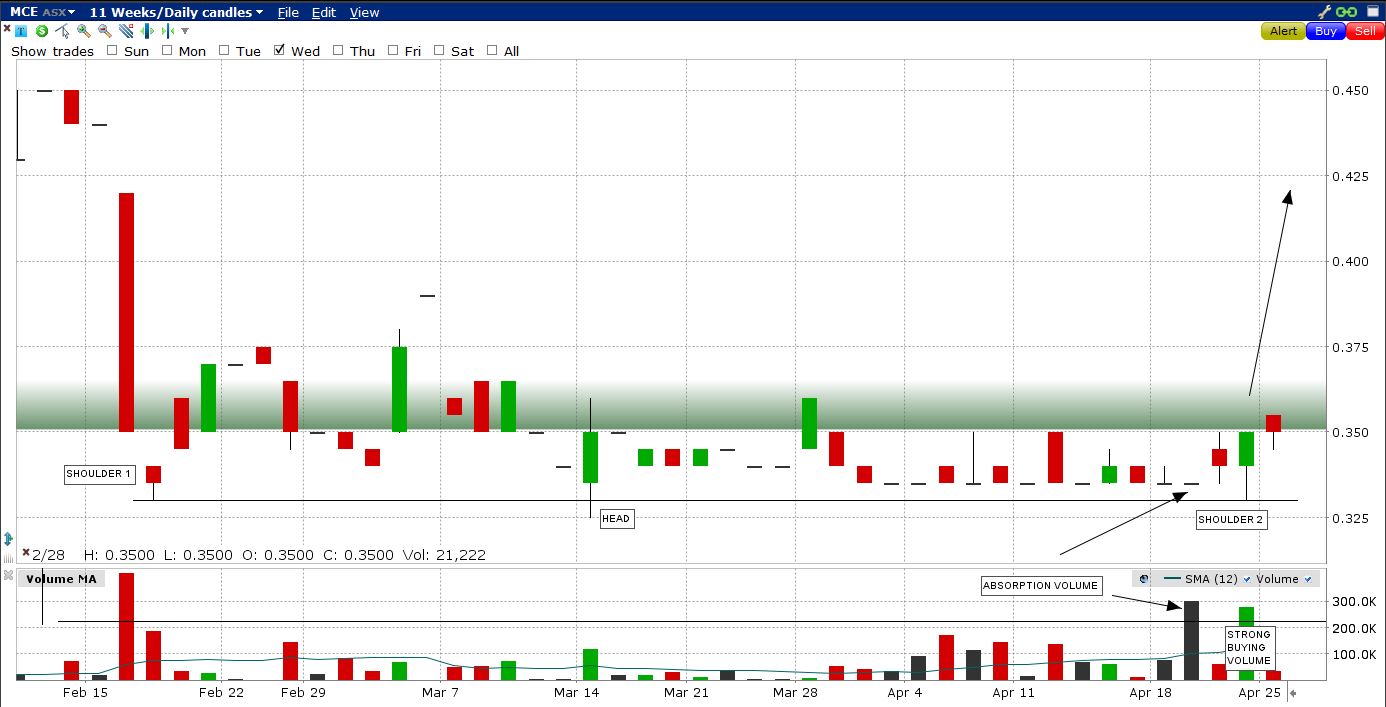Image resolution: width=1386 pixels, height=707 pixels.
Task: Enable the All show-trades checkbox
Action: coord(492,50)
